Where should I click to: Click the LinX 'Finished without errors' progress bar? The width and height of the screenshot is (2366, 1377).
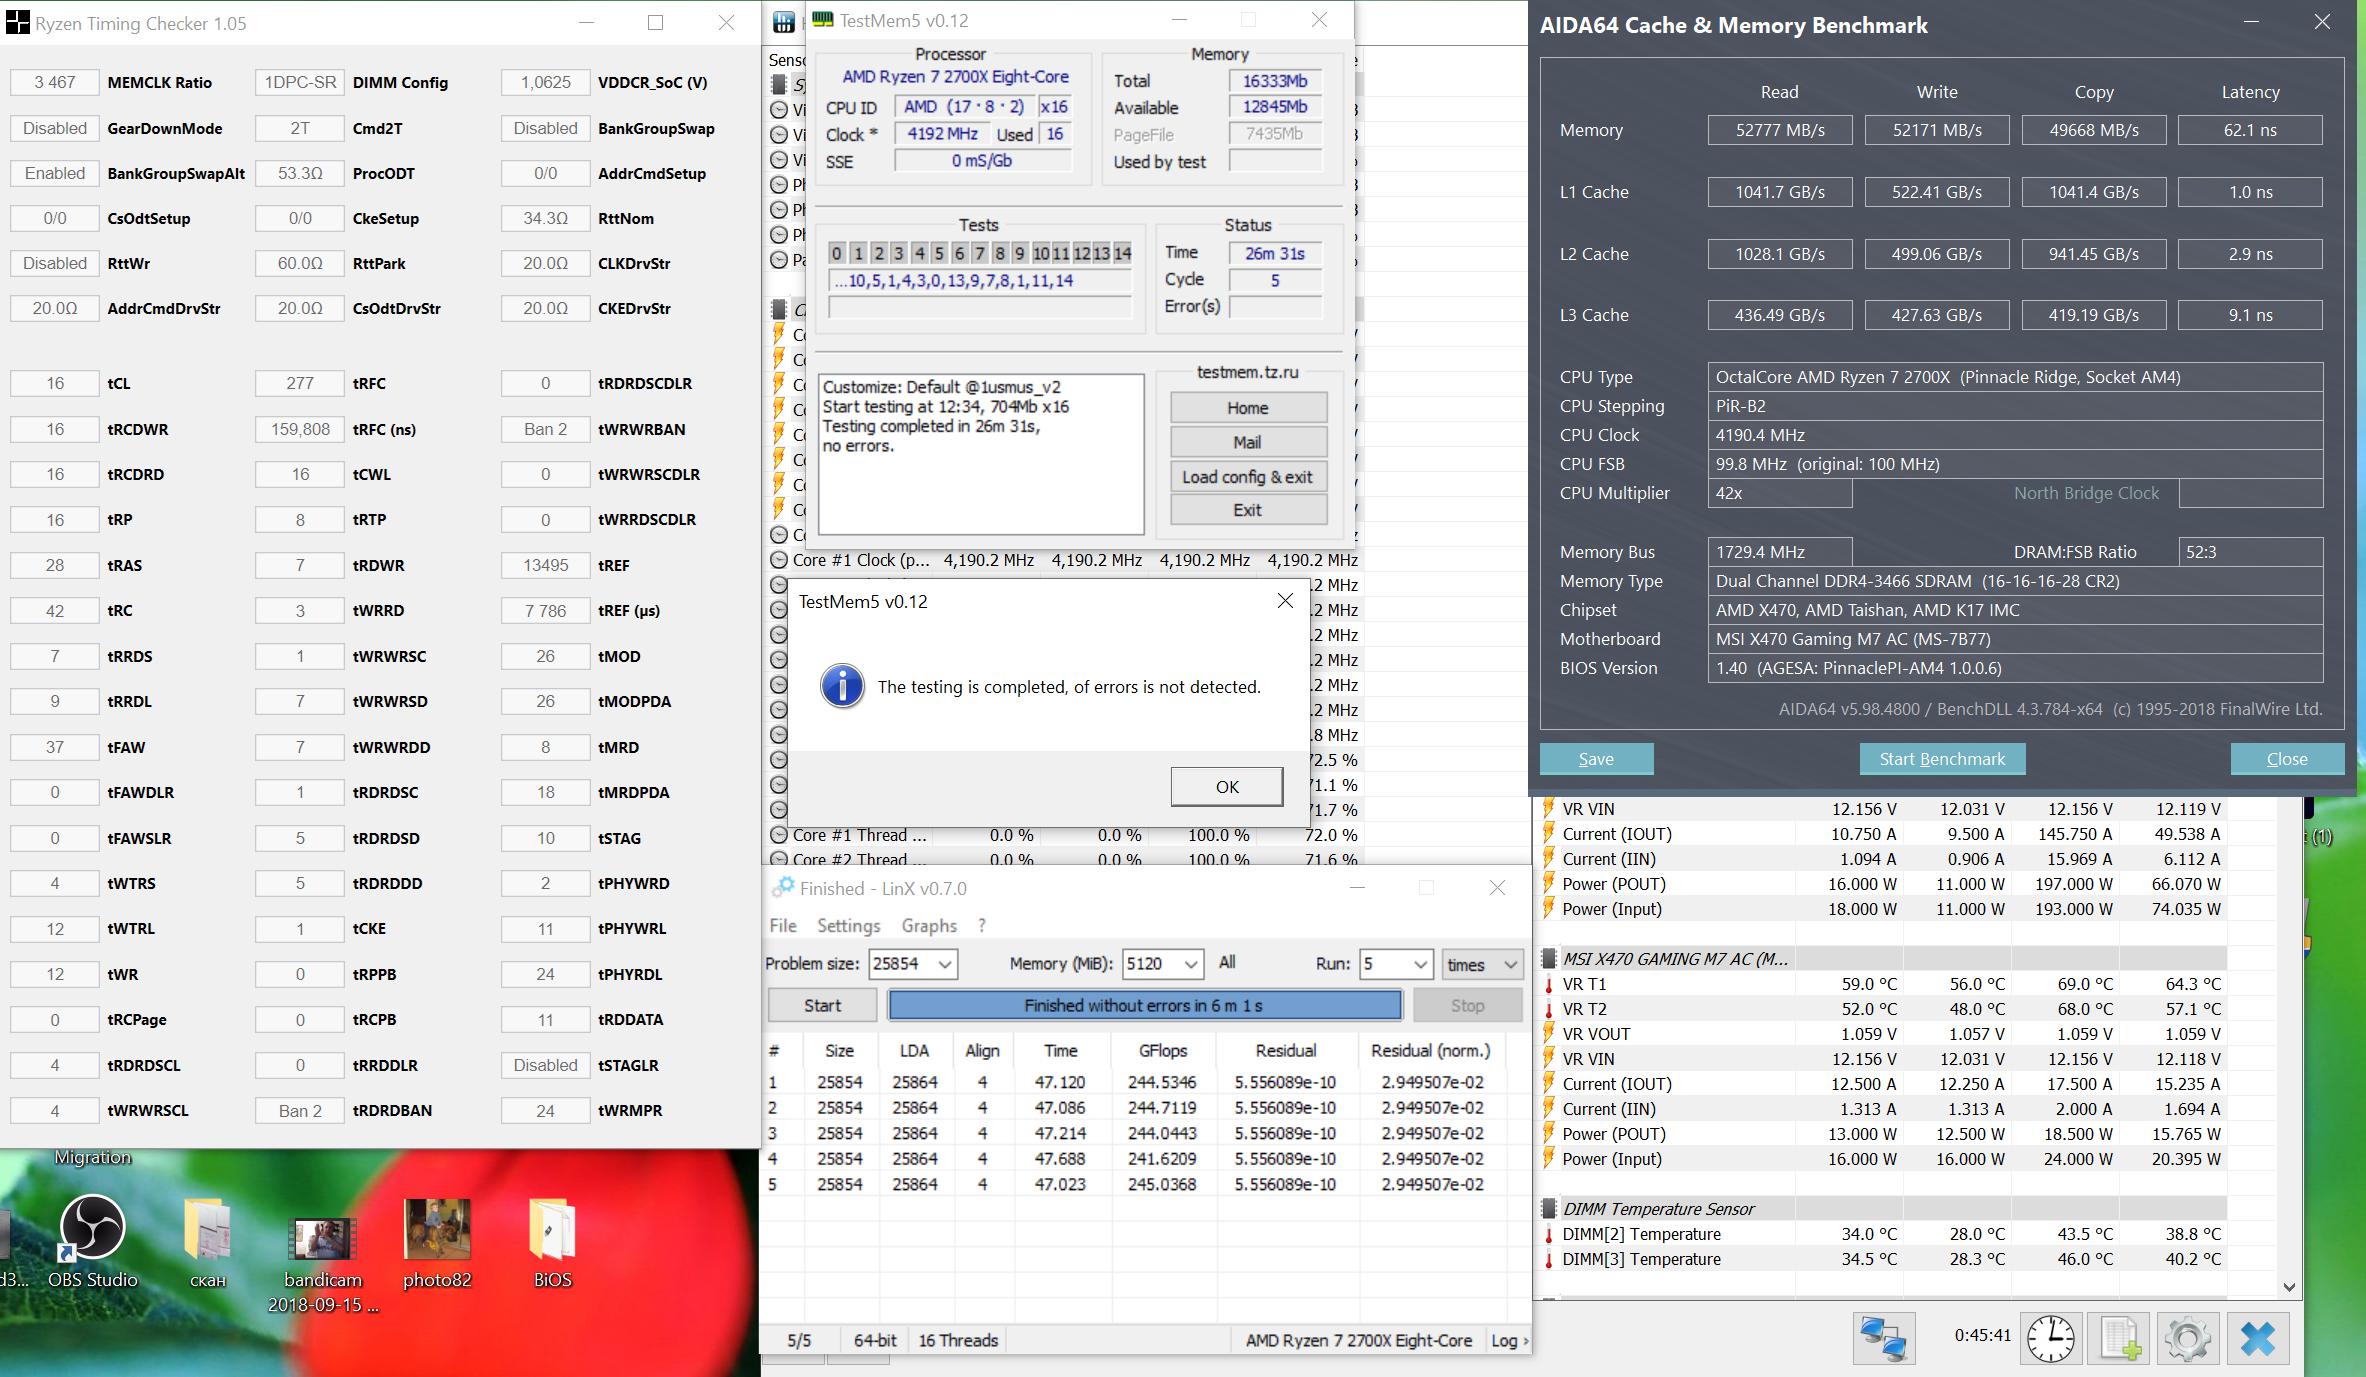pyautogui.click(x=1144, y=1005)
